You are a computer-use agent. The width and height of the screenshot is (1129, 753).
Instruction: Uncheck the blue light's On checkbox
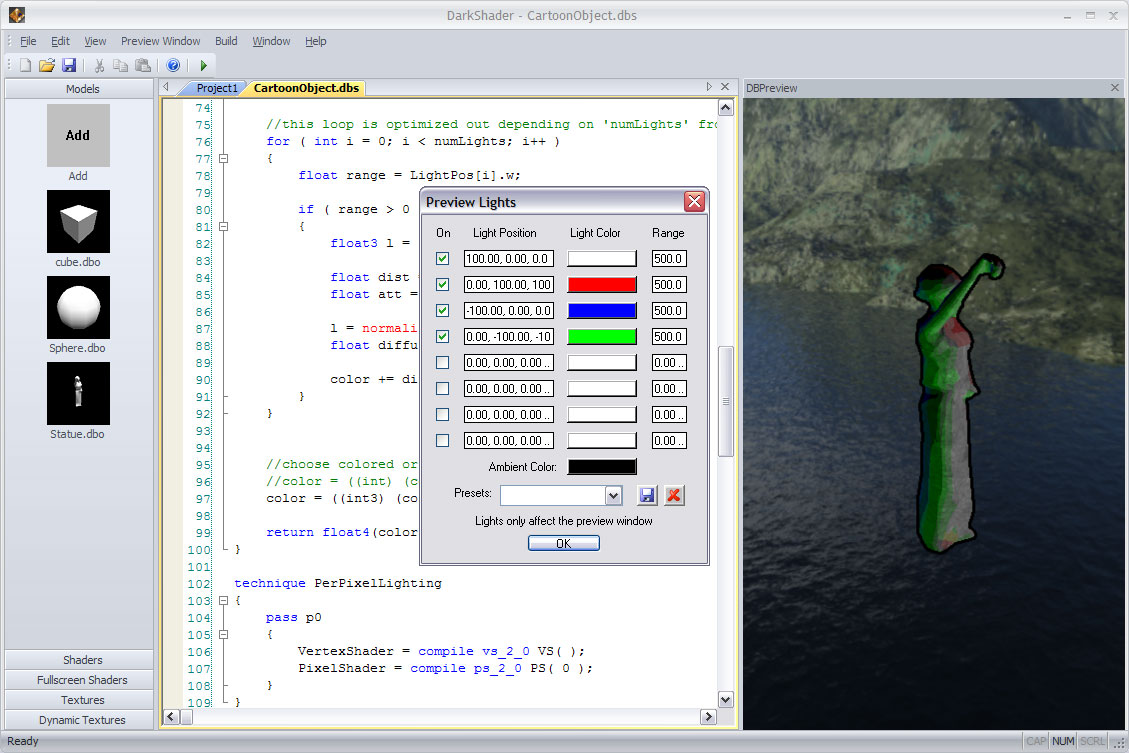(443, 311)
